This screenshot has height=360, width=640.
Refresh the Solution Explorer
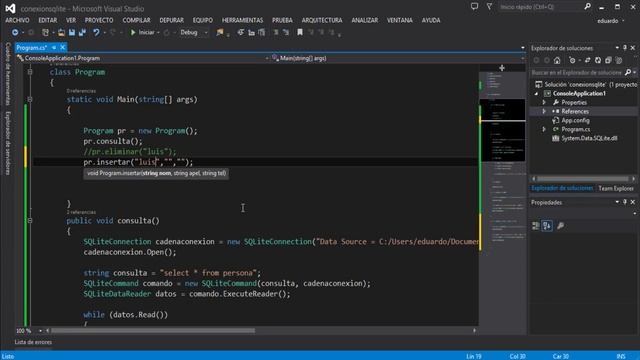coord(598,60)
